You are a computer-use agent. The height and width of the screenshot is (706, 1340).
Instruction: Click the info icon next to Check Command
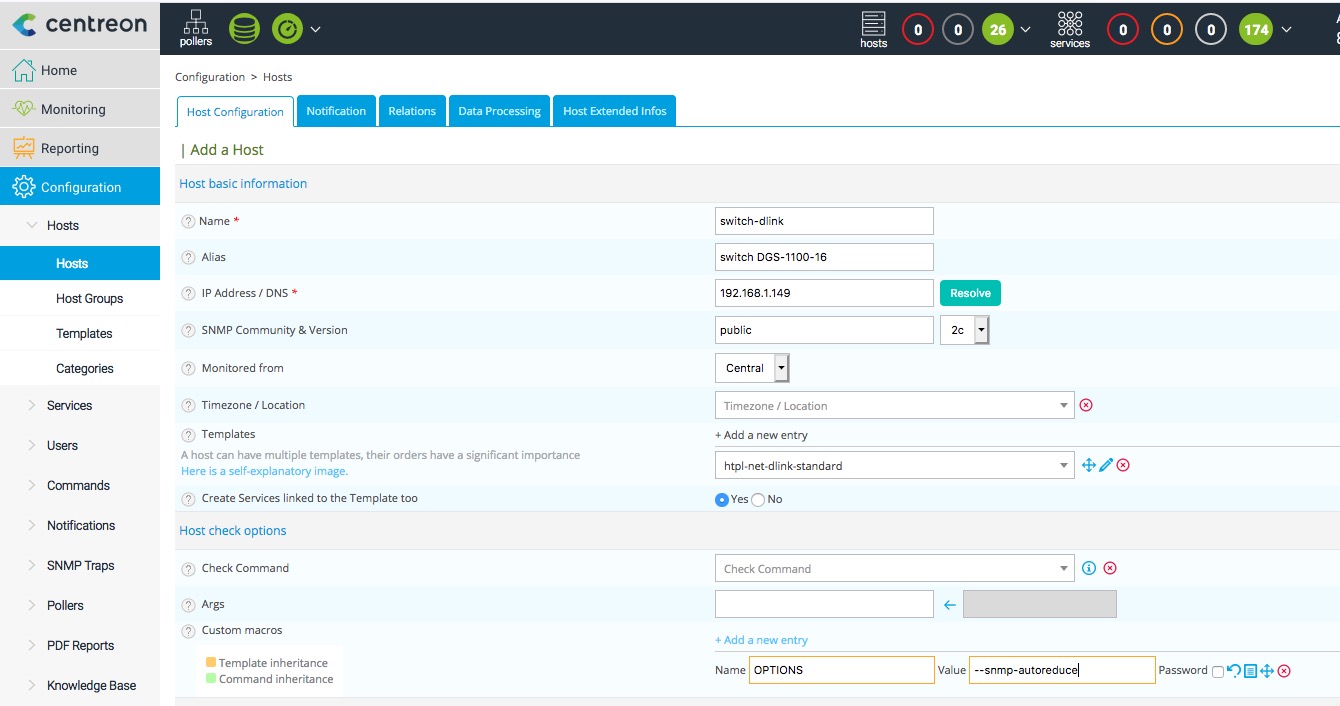1089,568
